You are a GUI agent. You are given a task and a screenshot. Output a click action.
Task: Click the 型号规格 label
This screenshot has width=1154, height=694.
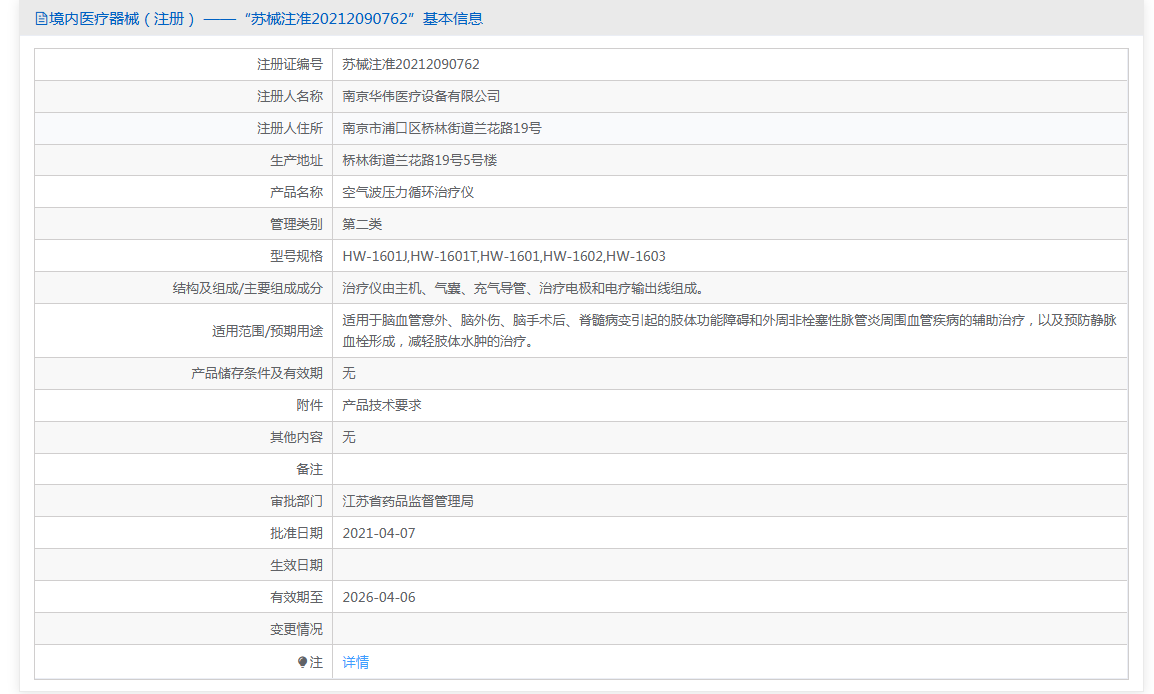[x=296, y=256]
